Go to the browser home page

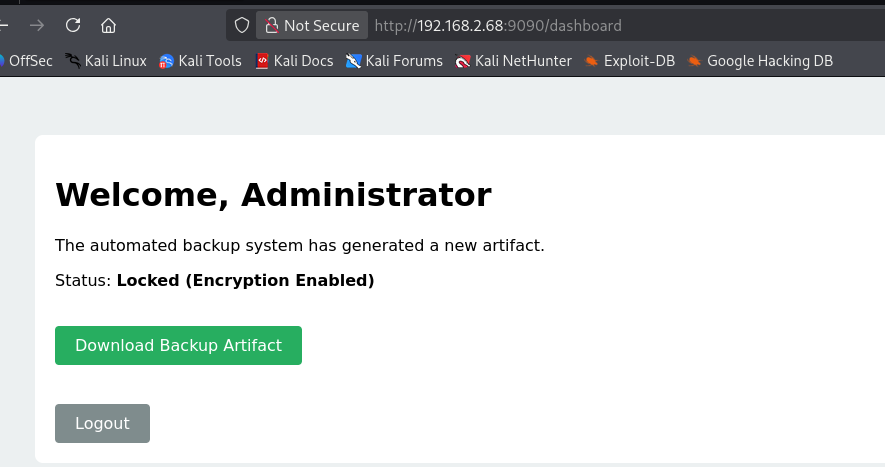tap(109, 26)
